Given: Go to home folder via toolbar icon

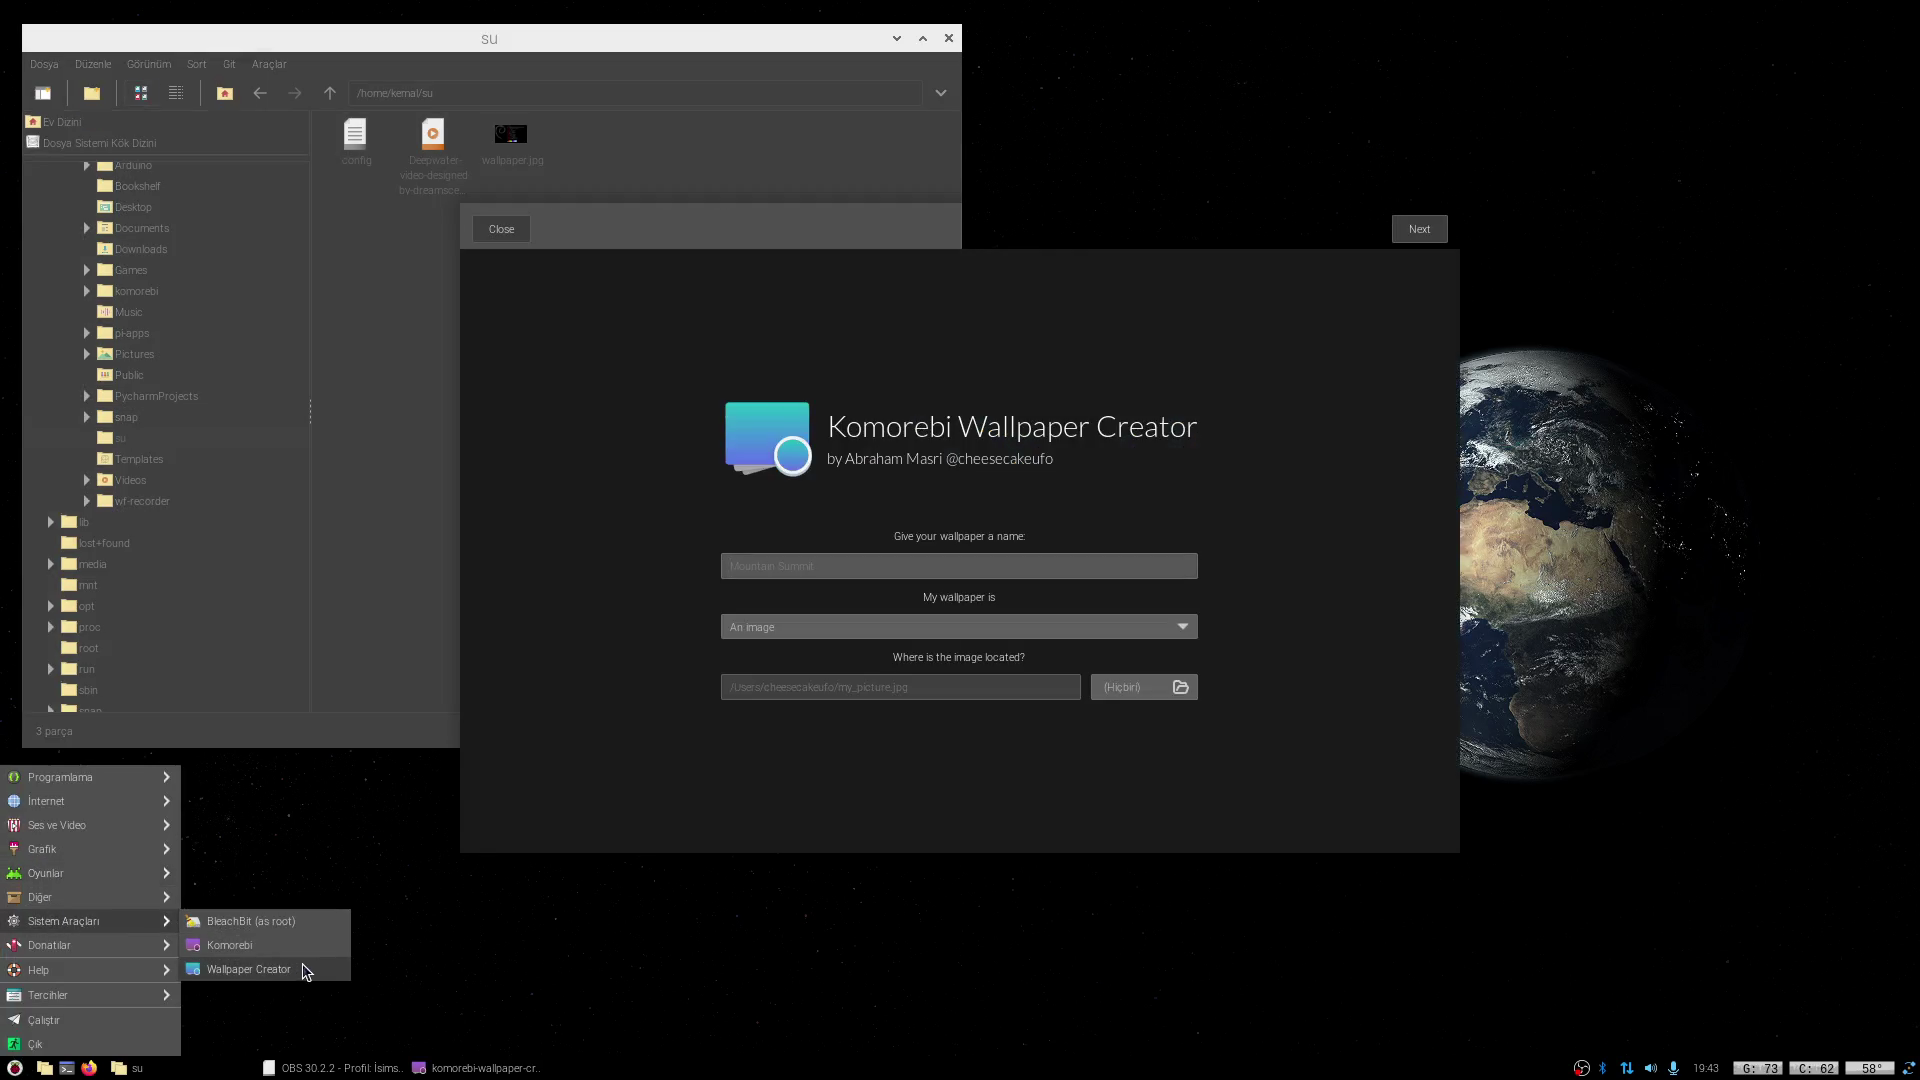Looking at the screenshot, I should coord(225,93).
